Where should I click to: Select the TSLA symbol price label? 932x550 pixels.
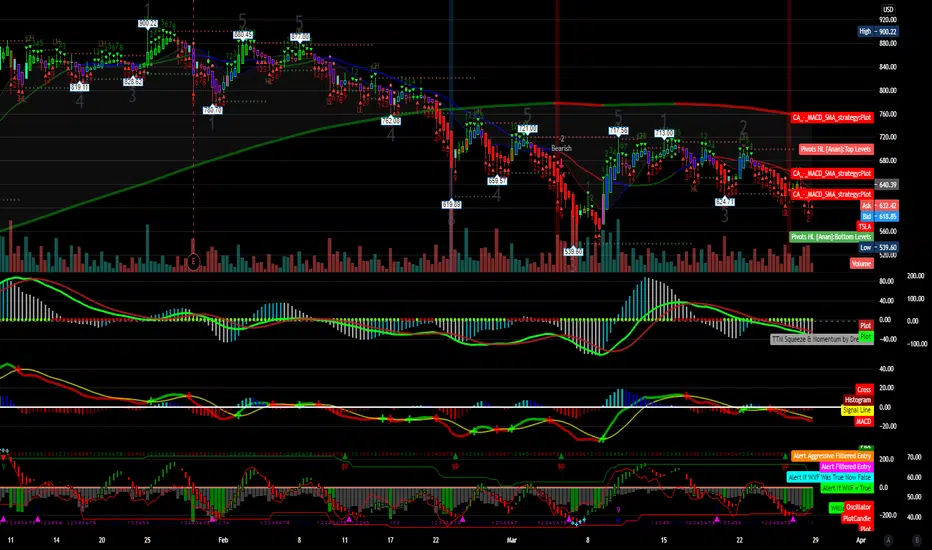[864, 227]
